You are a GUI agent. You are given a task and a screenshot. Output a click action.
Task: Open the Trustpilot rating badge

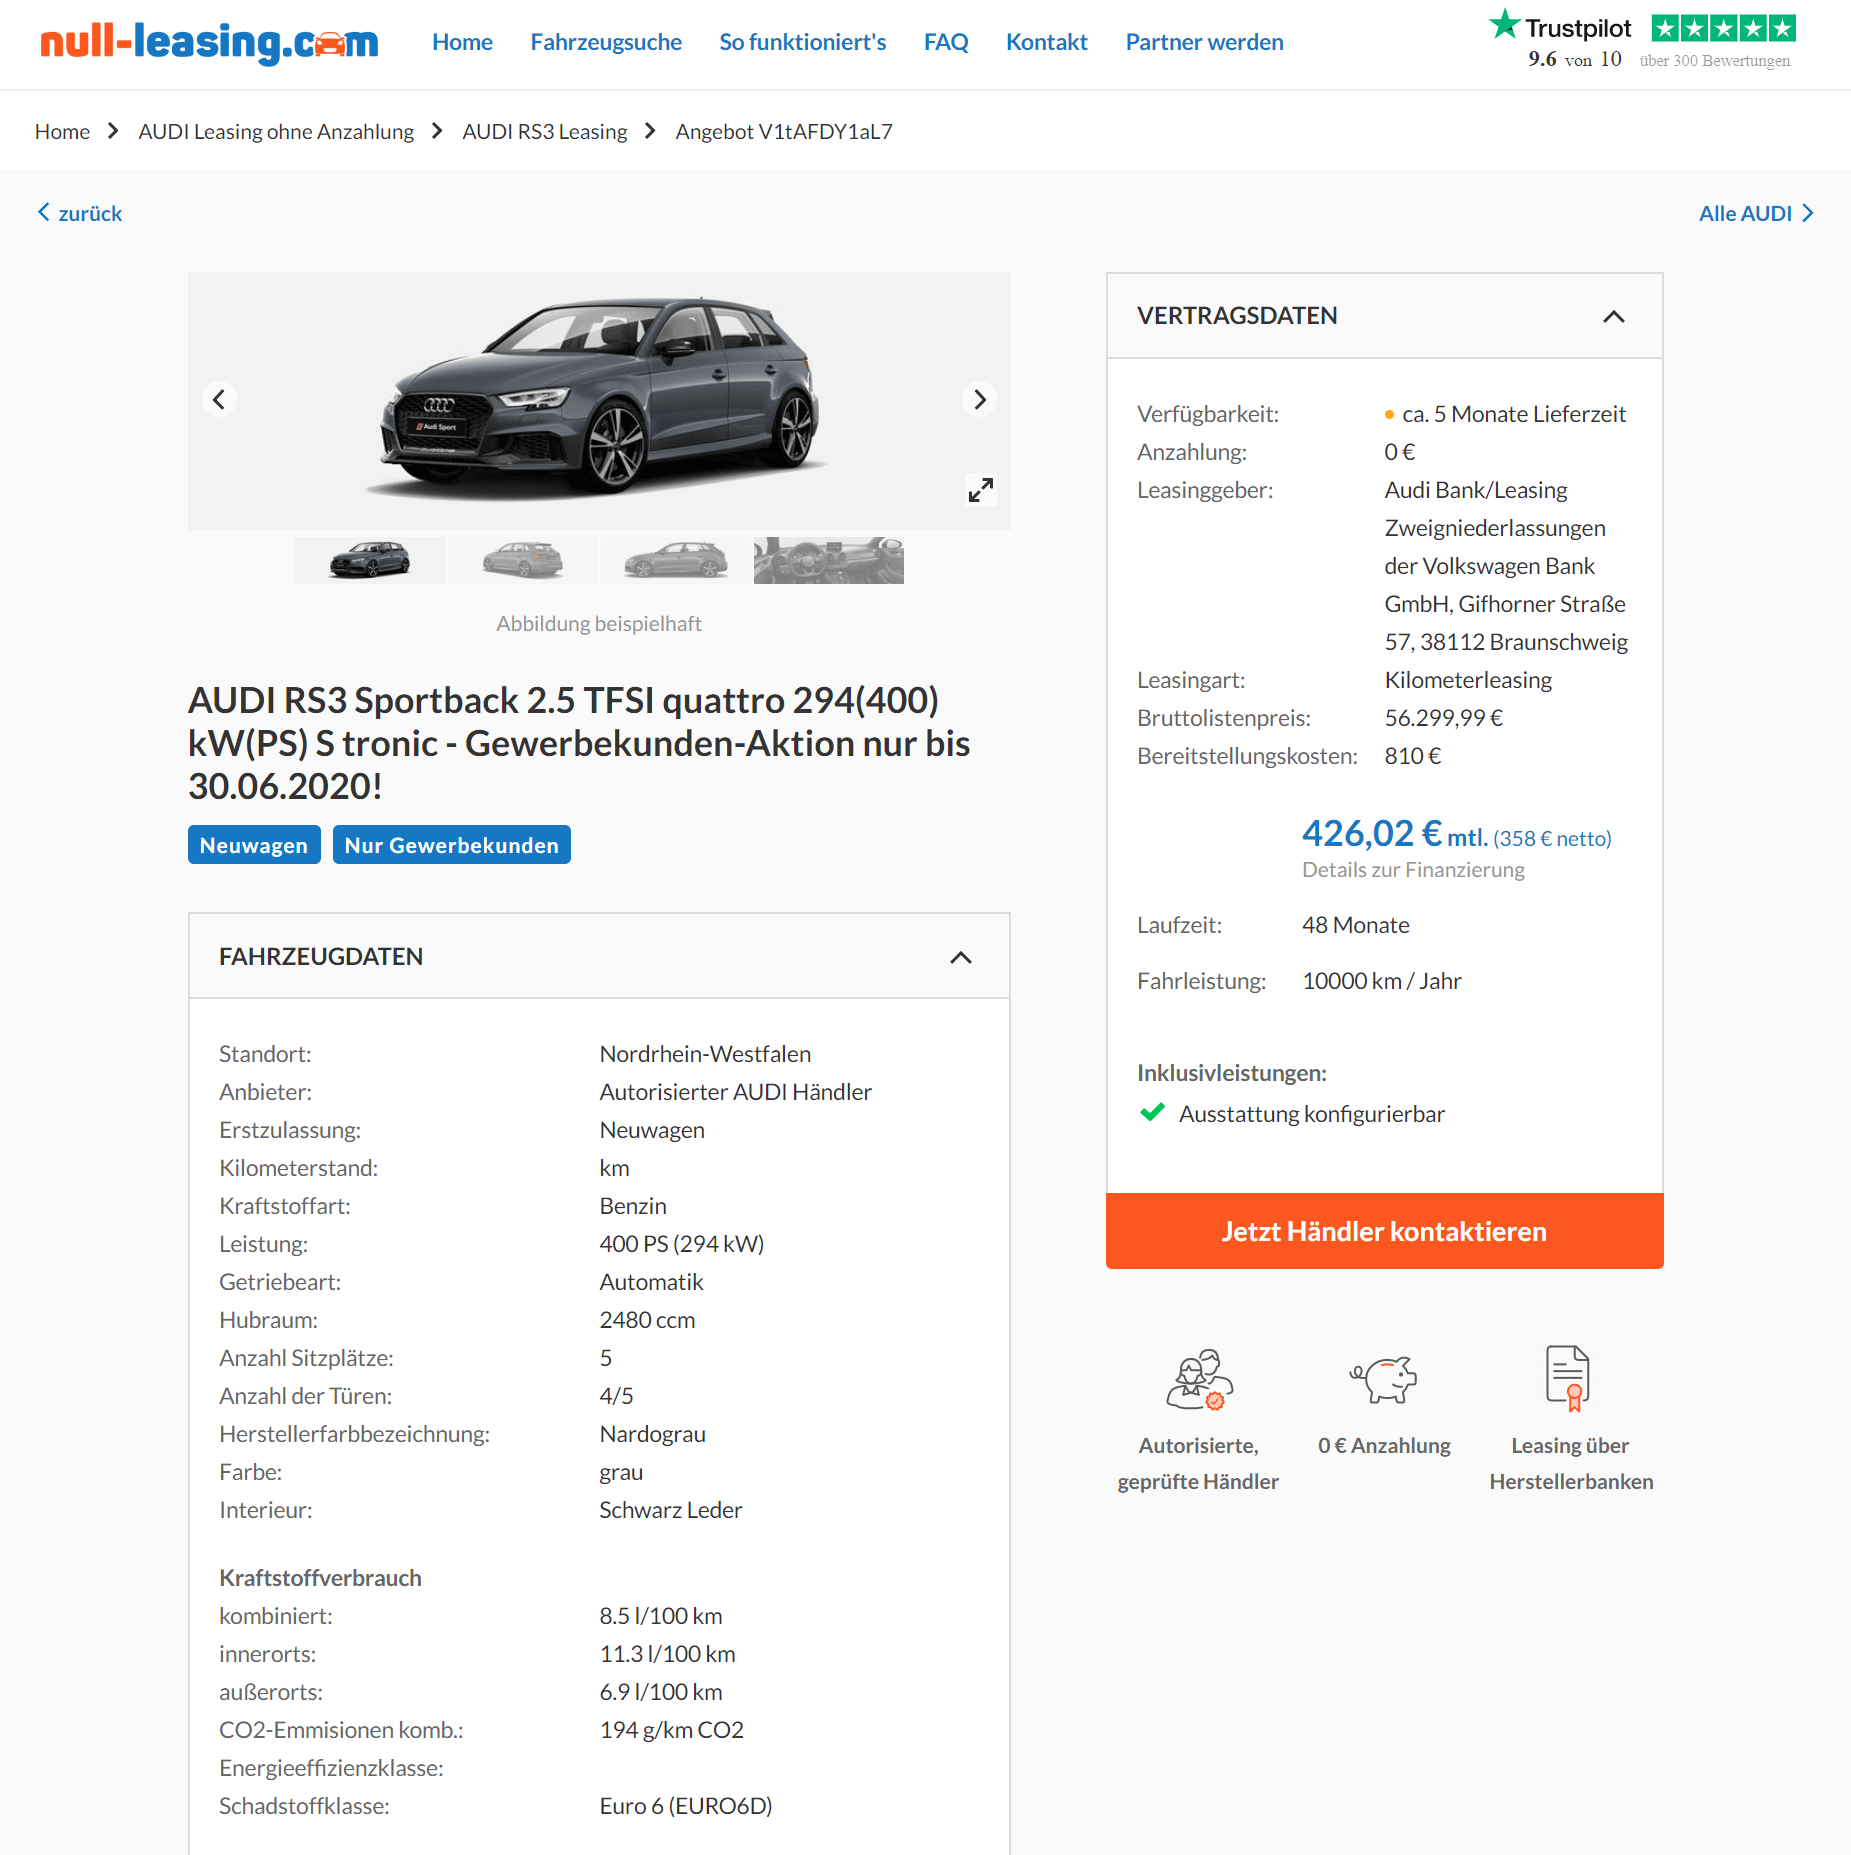click(1643, 40)
